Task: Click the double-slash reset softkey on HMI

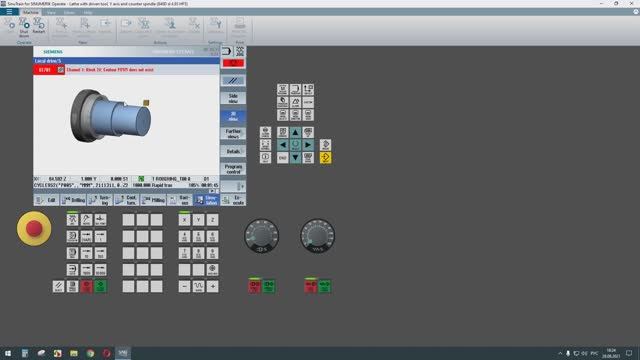Action: coord(233,80)
